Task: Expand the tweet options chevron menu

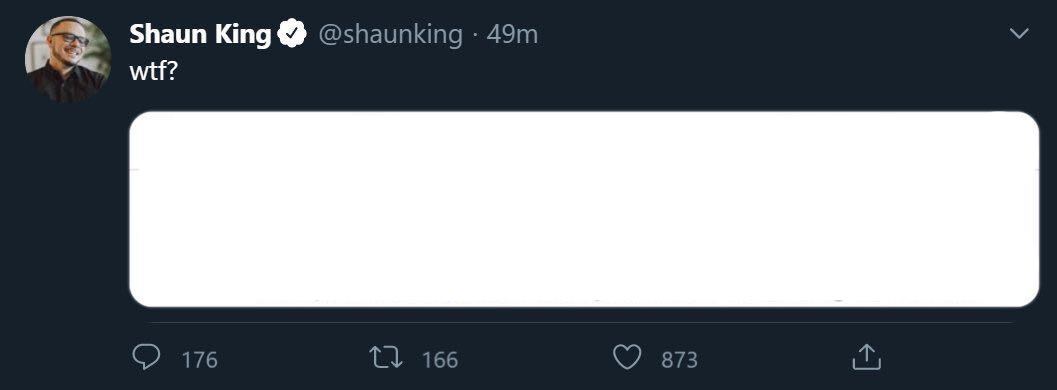Action: coord(1019,34)
